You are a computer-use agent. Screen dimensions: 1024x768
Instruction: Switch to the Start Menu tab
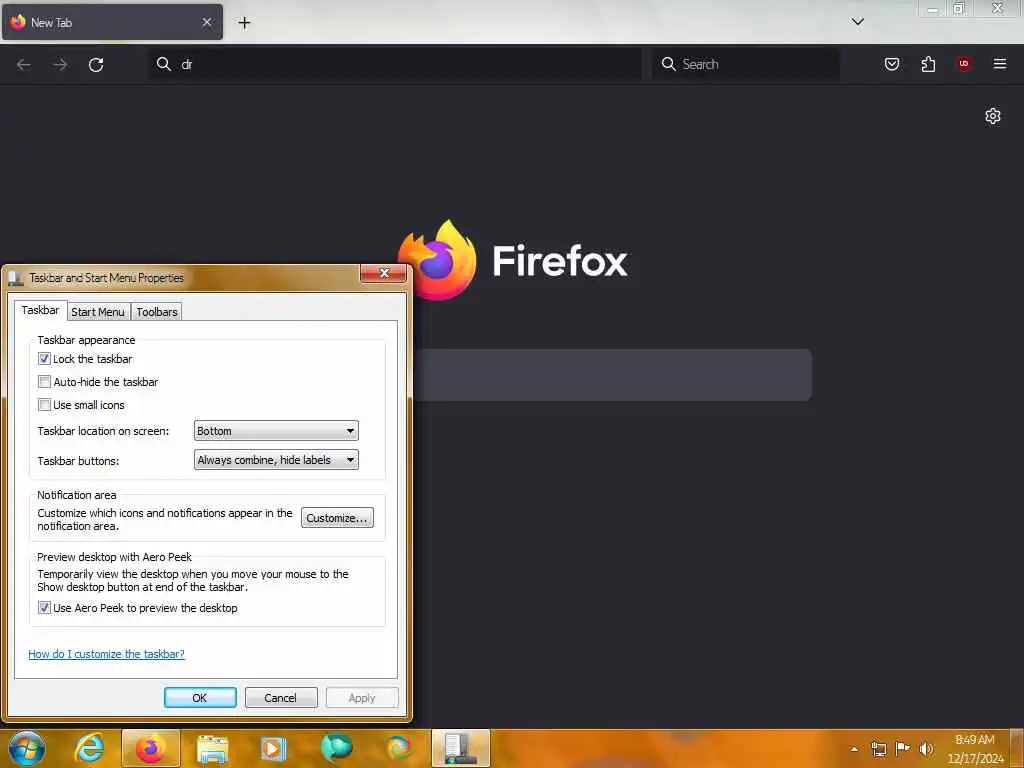point(98,312)
